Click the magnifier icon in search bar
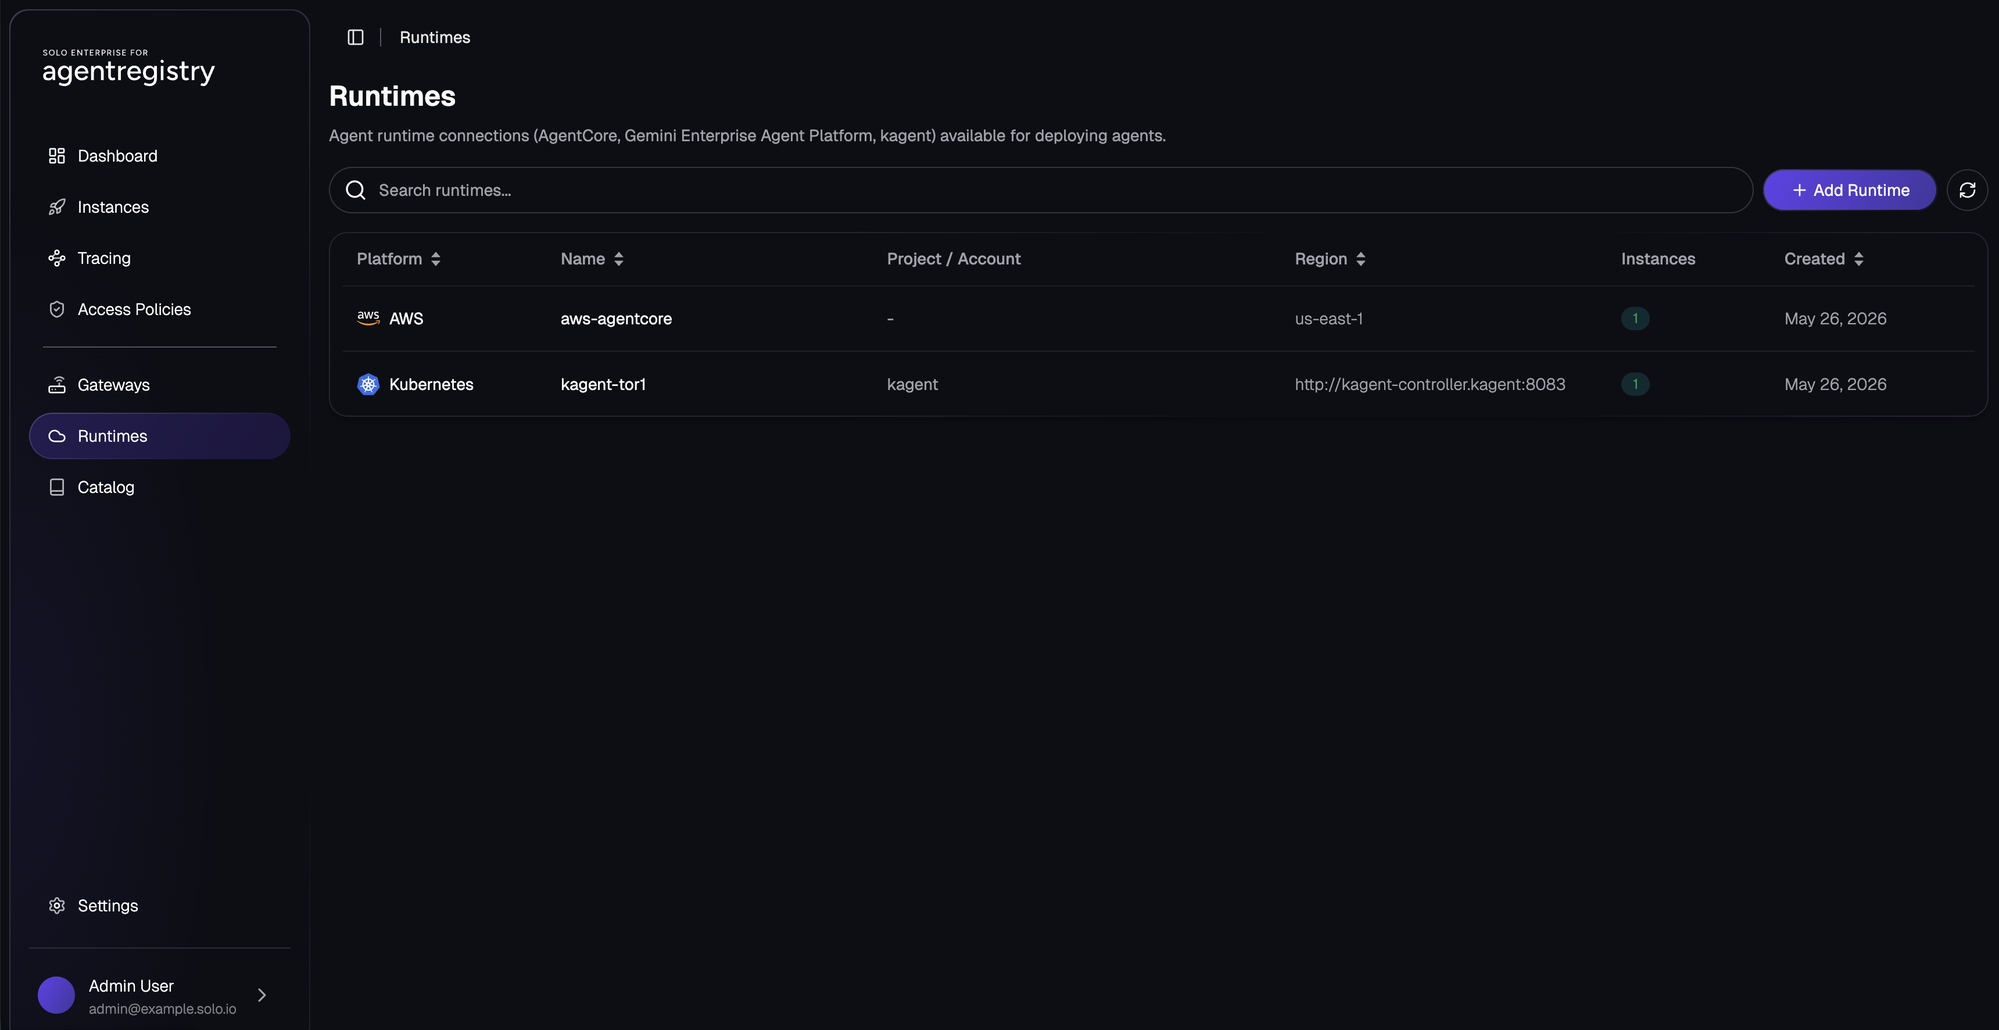 (x=356, y=190)
